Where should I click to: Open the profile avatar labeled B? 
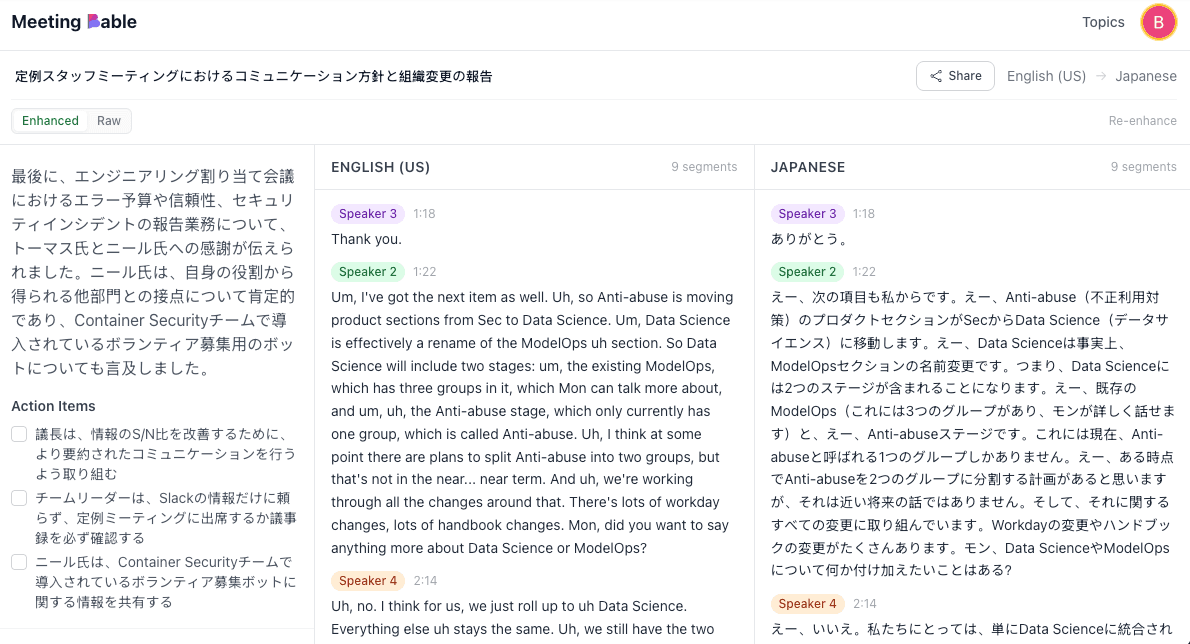click(1158, 21)
